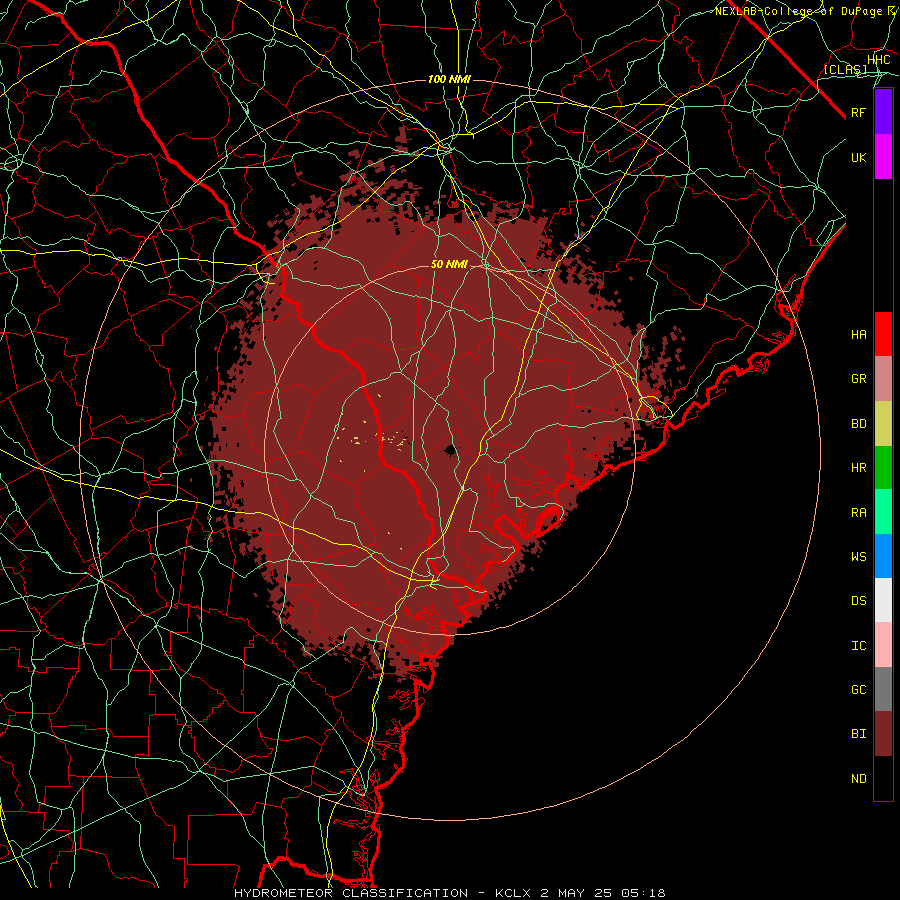This screenshot has height=900, width=900.
Task: Click the HHC product code text
Action: (878, 60)
